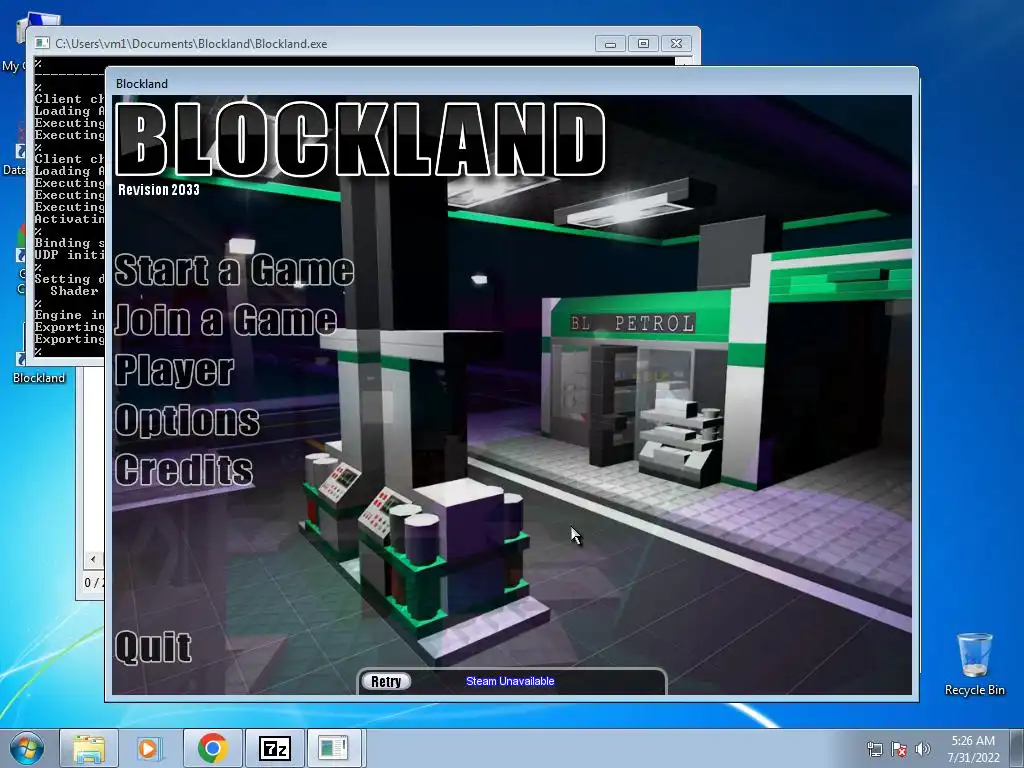Click the console window title path text
The height and width of the screenshot is (768, 1024).
coord(191,44)
